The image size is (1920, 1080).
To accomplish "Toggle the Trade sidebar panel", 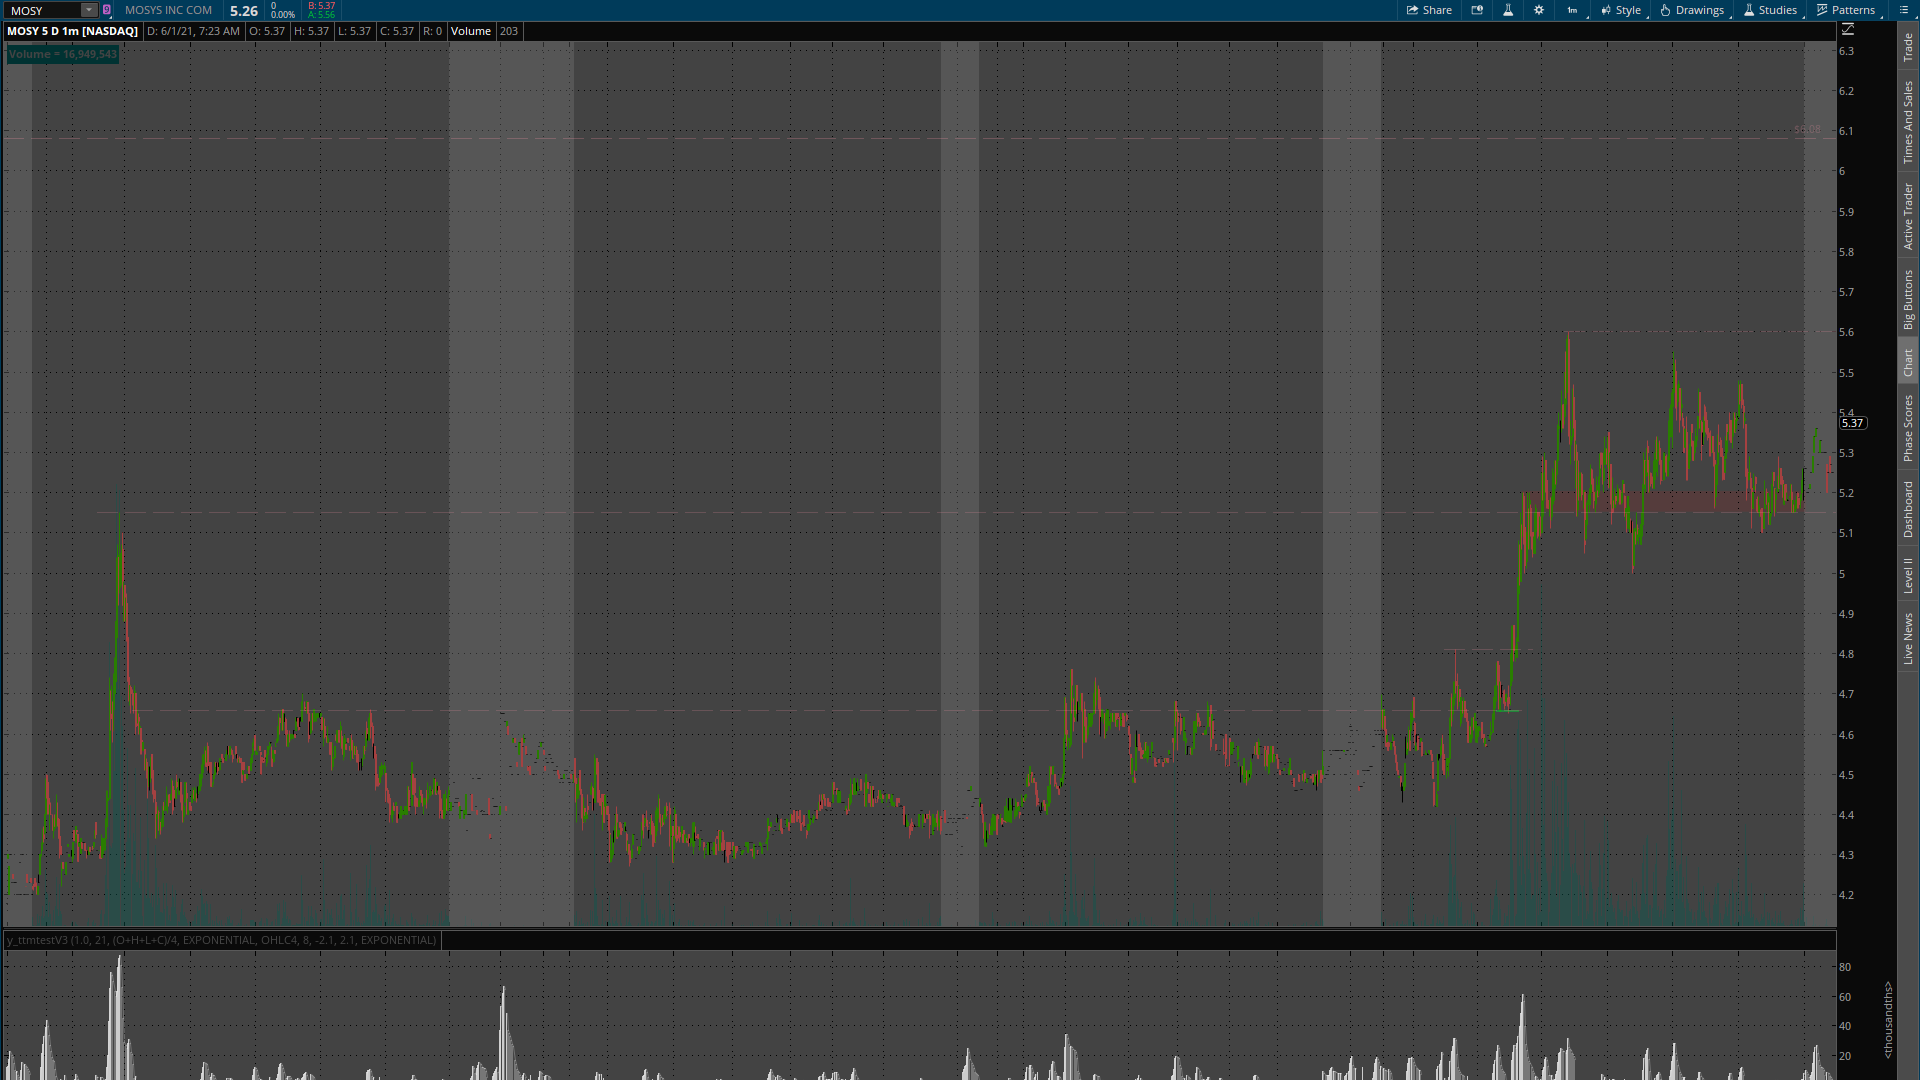I will click(x=1908, y=46).
